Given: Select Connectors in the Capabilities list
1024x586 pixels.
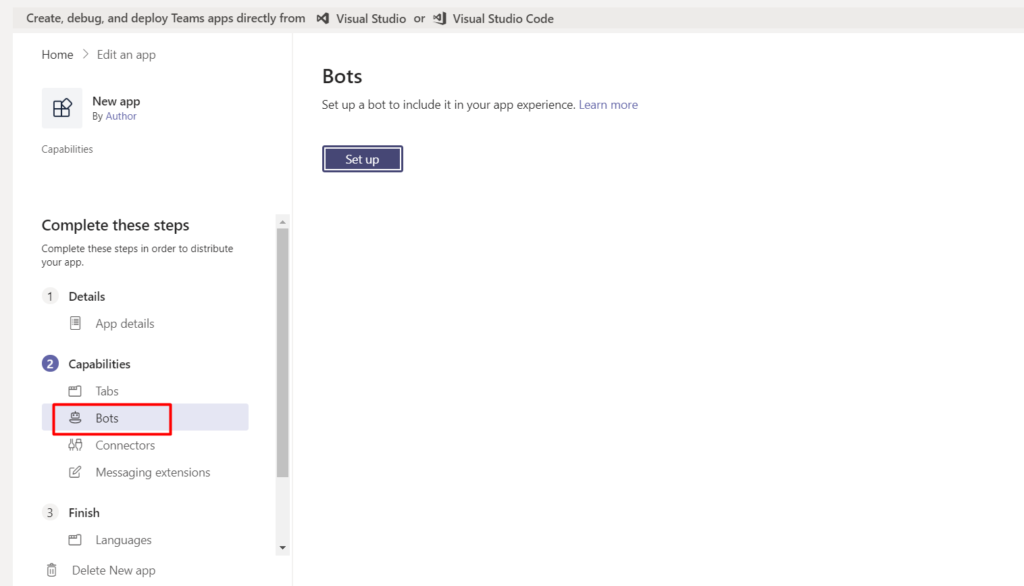Looking at the screenshot, I should 125,445.
